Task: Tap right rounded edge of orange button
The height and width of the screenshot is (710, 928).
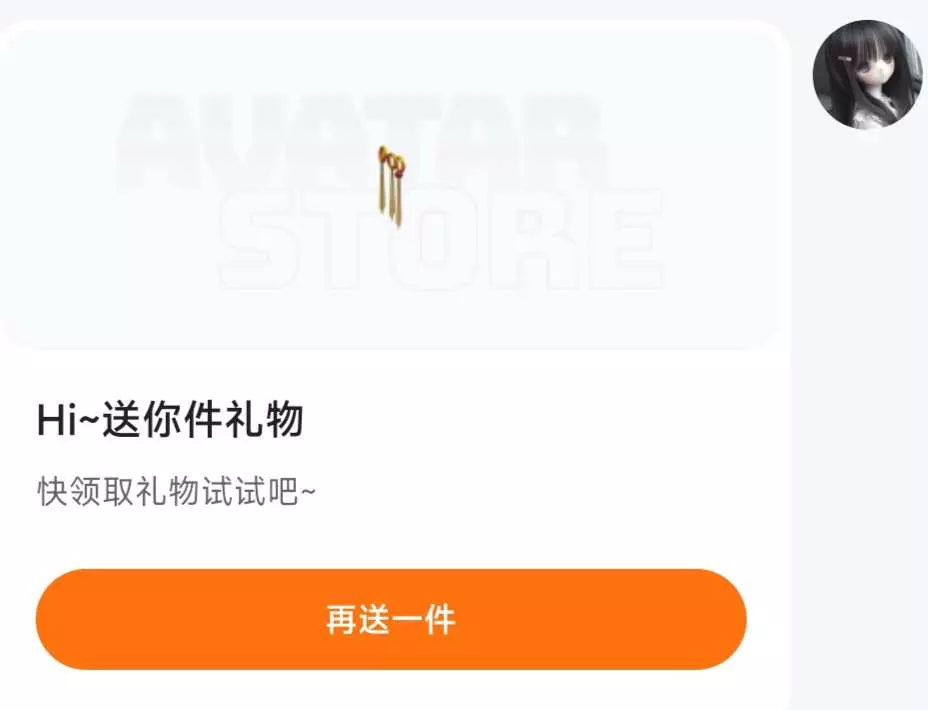Action: point(726,619)
